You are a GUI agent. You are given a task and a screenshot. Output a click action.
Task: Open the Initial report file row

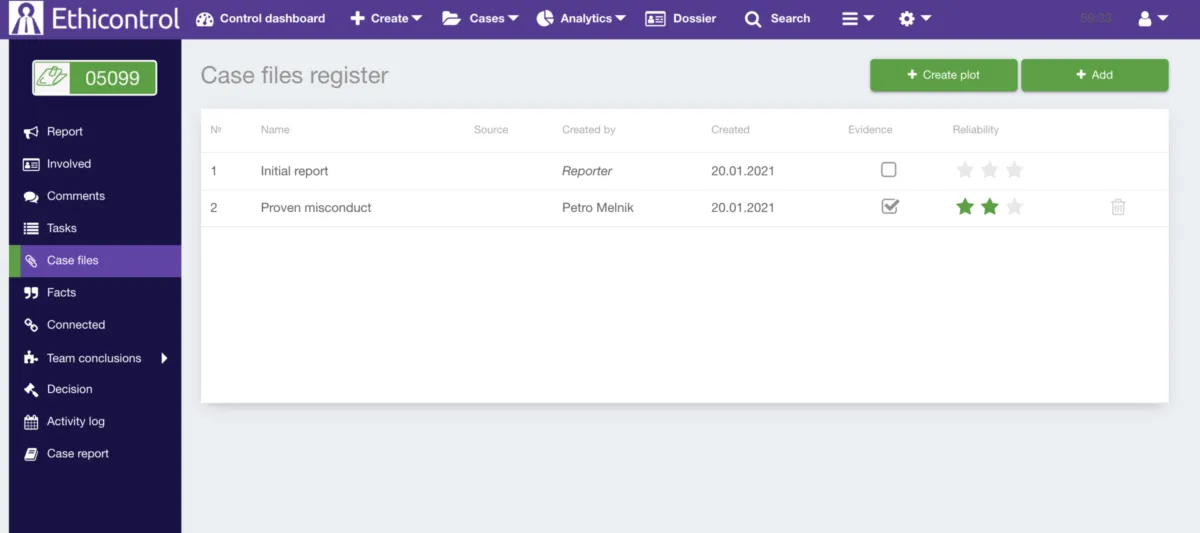click(x=684, y=171)
